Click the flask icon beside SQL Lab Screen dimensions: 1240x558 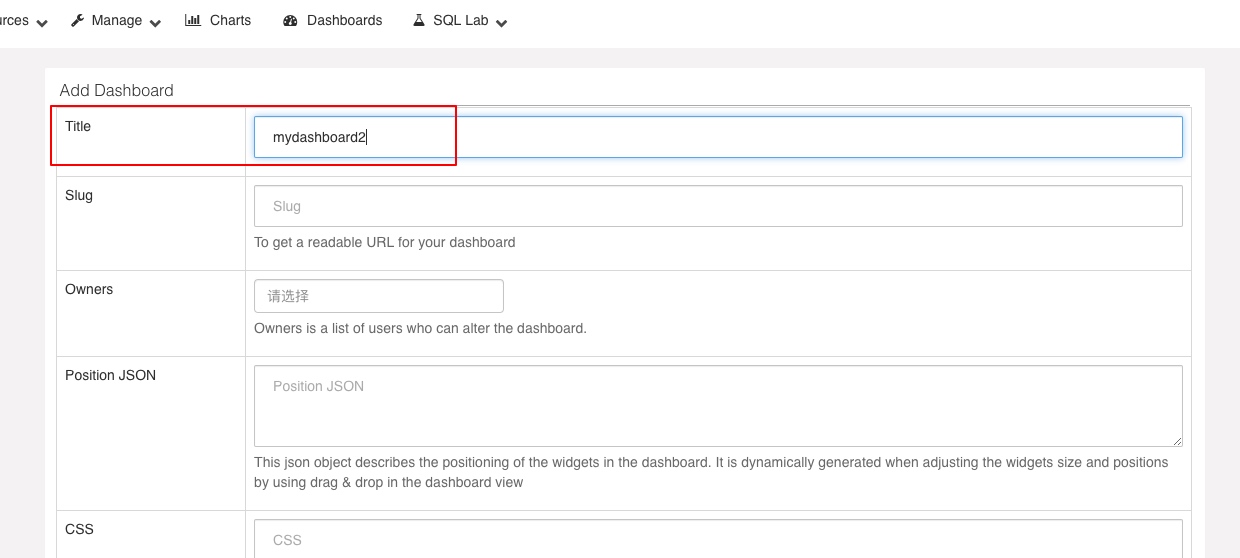coord(419,20)
